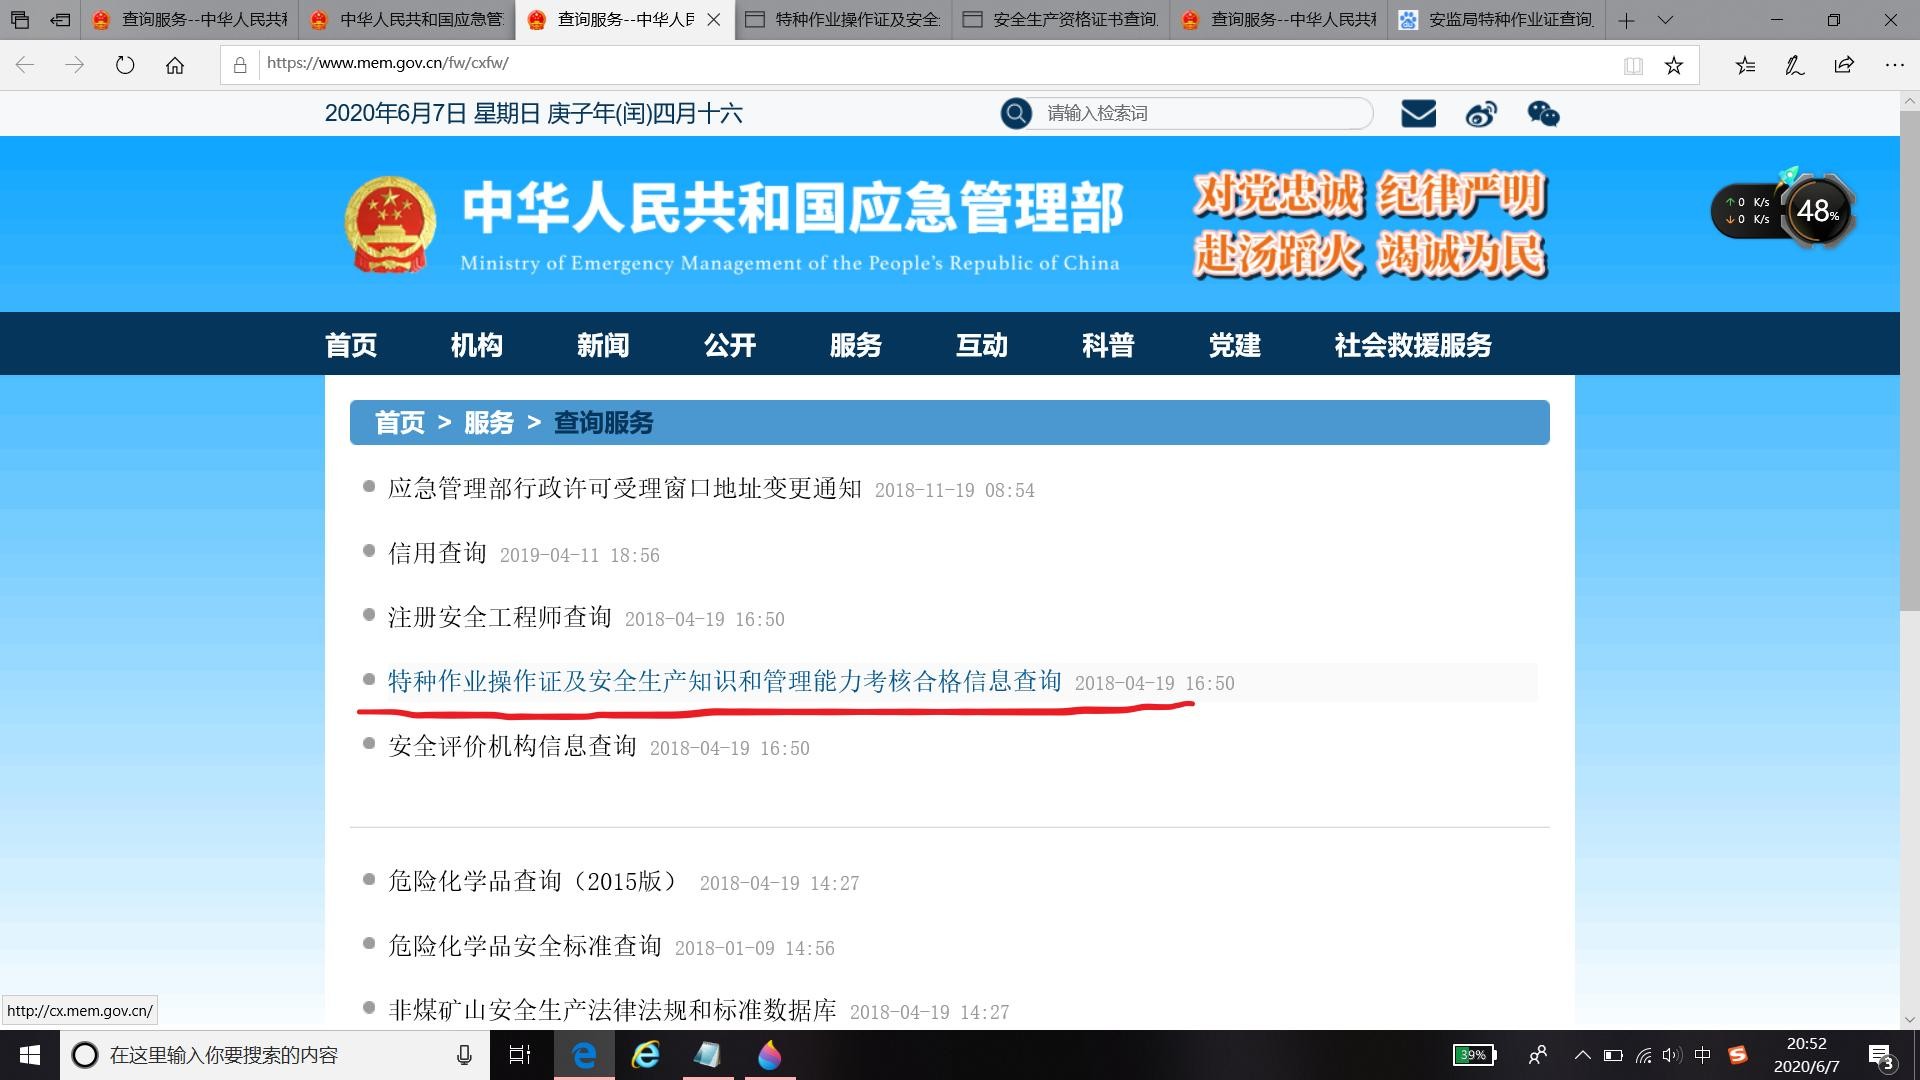Open browser settings ellipsis menu
This screenshot has height=1080, width=1920.
(1894, 65)
